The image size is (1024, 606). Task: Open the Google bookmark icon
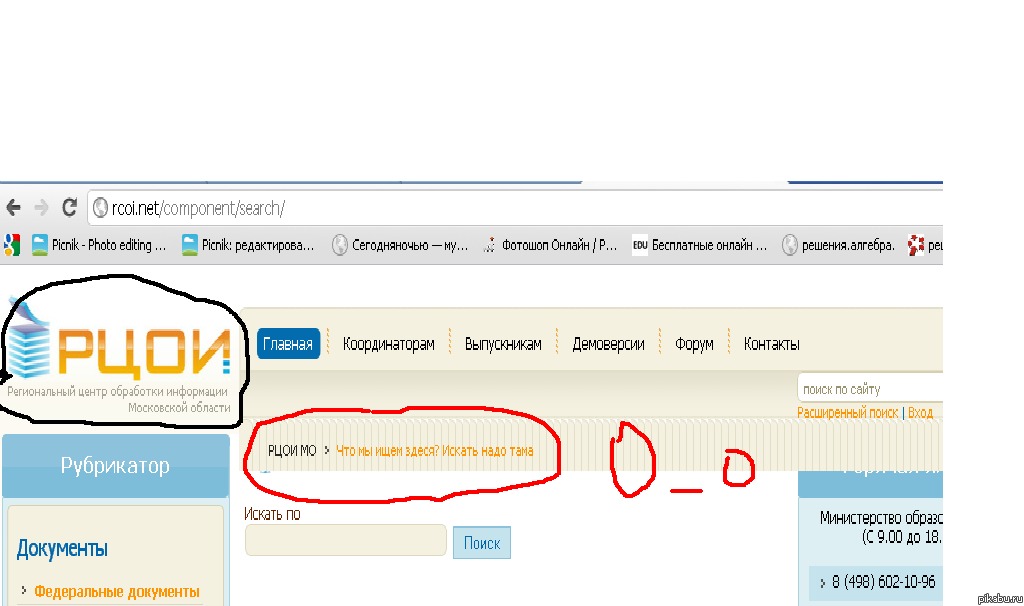point(12,244)
